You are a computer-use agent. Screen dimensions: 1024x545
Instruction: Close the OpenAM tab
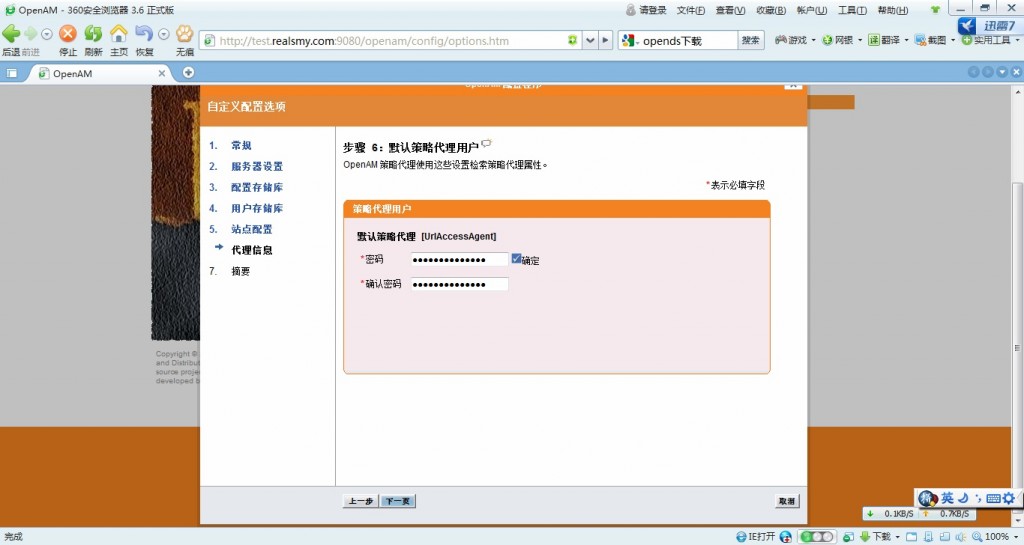point(161,74)
